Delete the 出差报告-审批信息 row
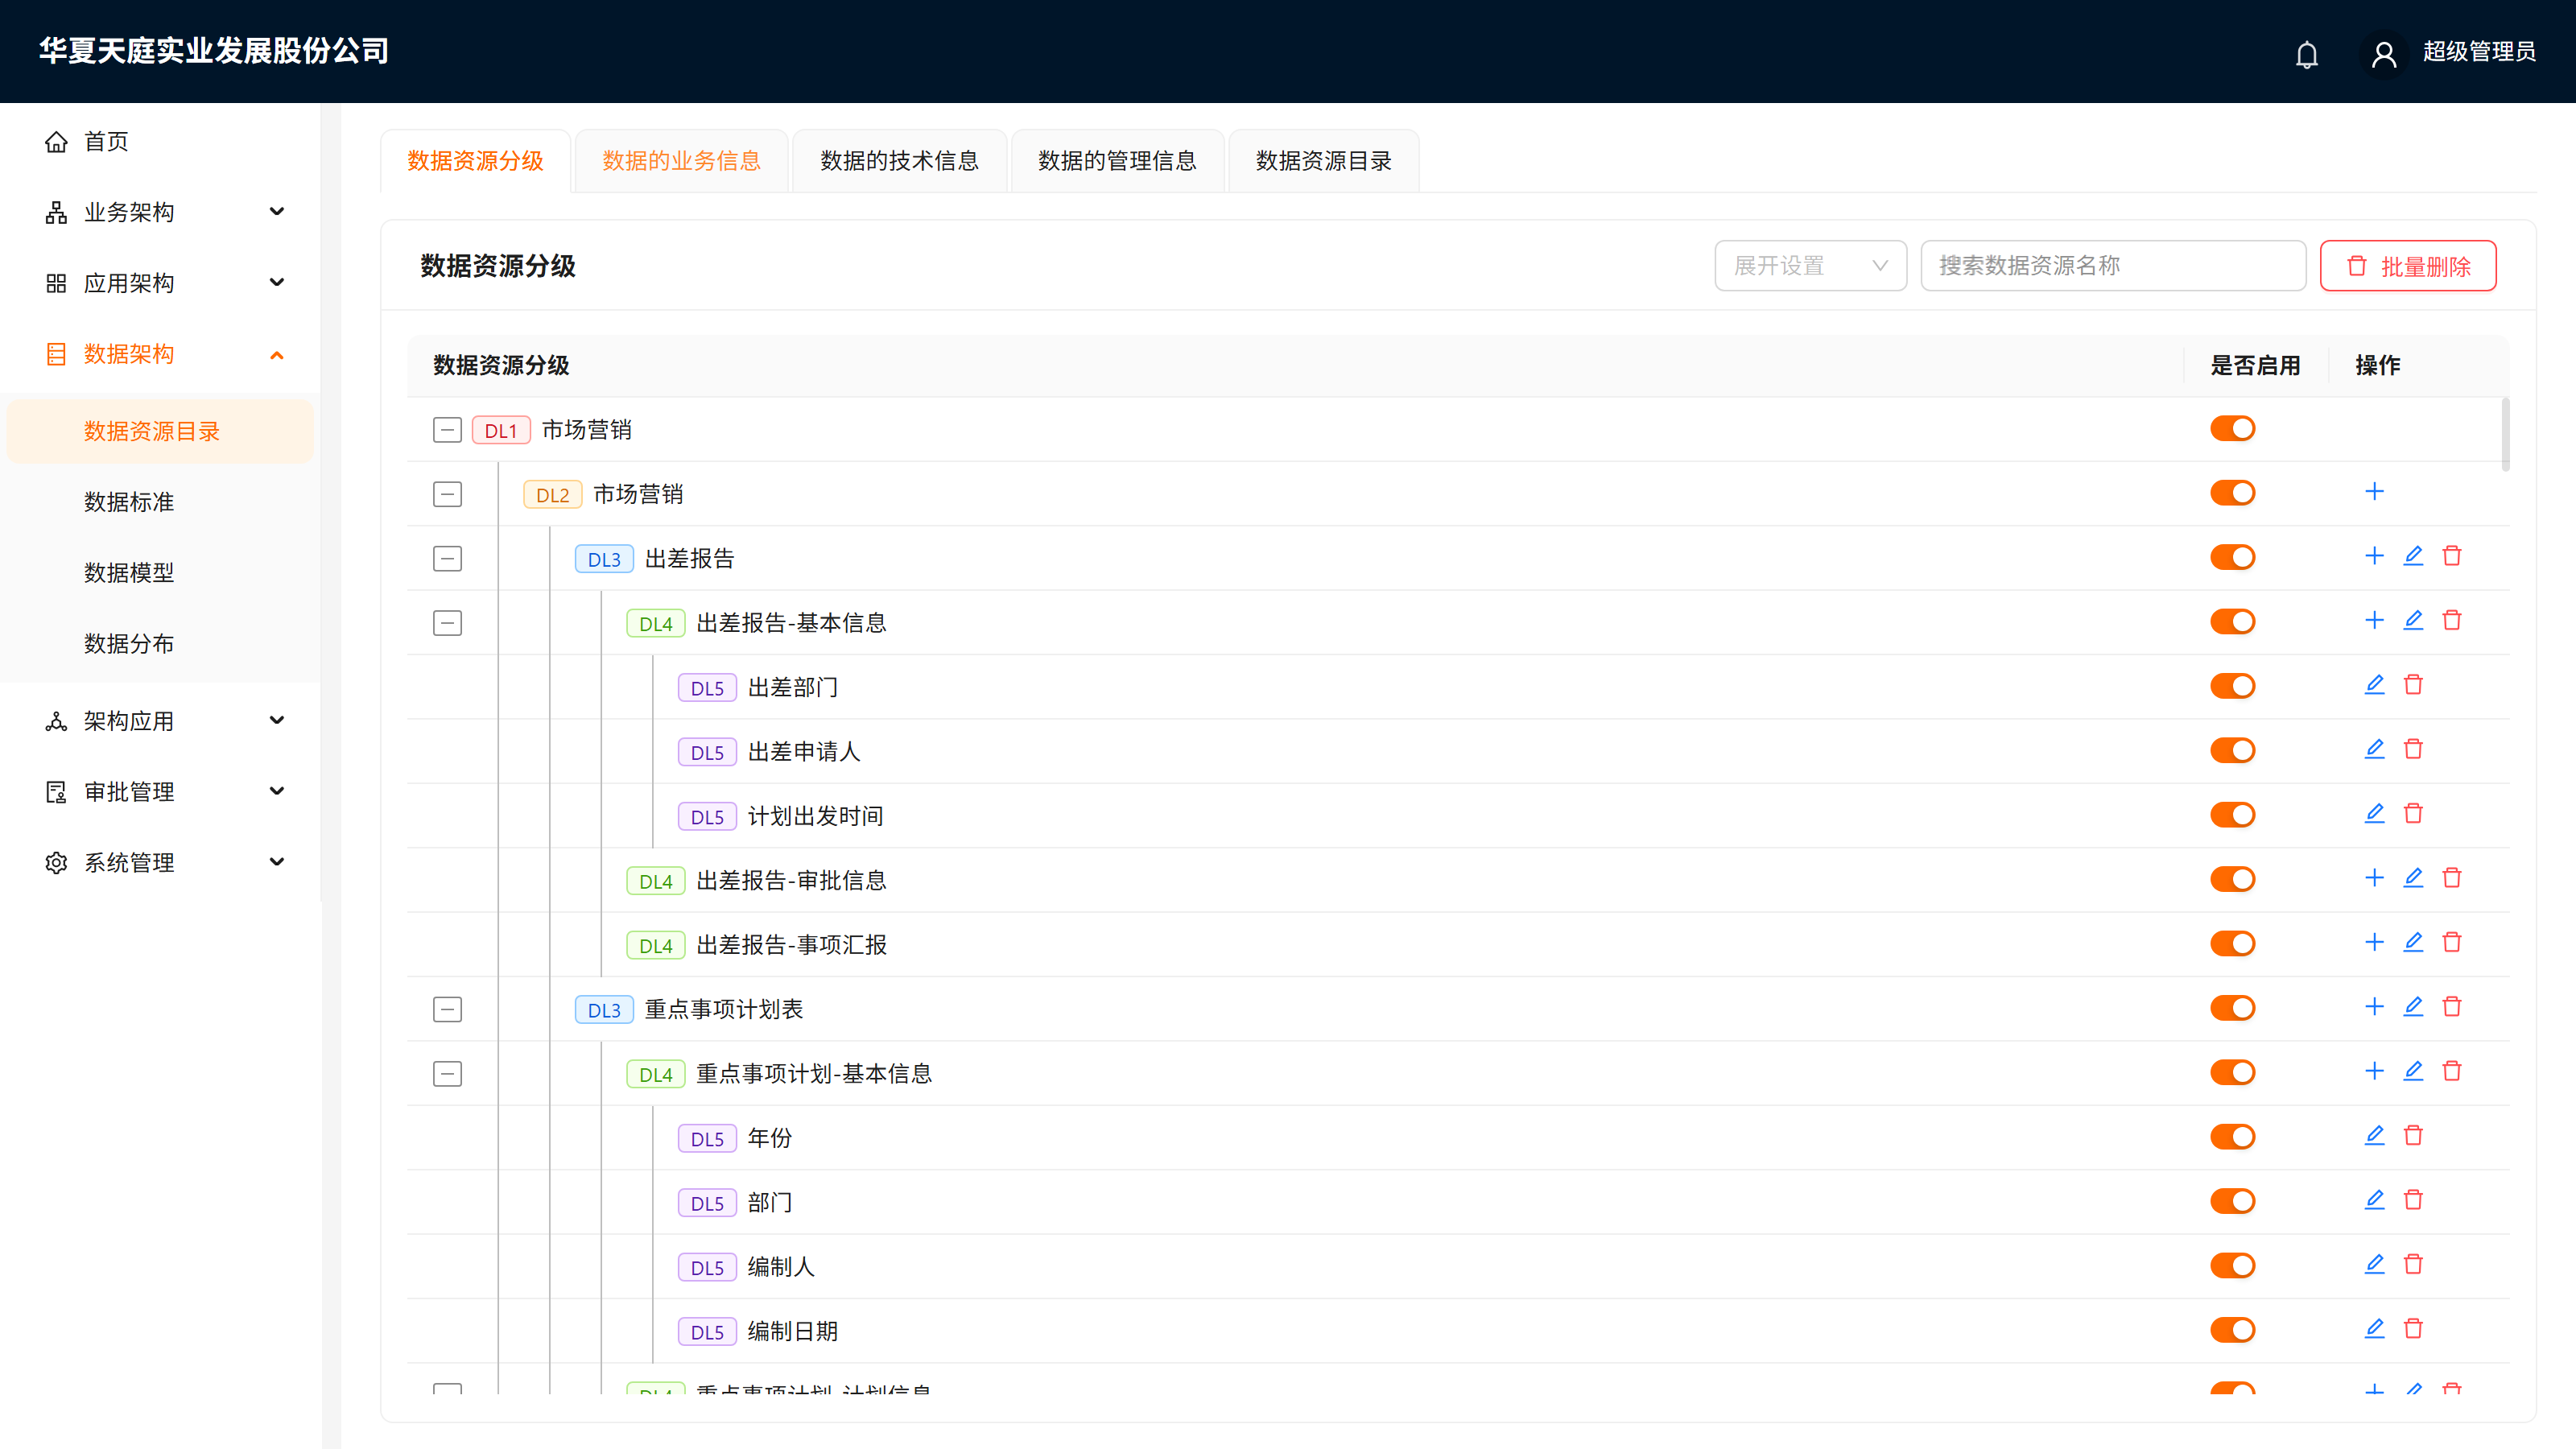The image size is (2576, 1449). pos(2452,878)
